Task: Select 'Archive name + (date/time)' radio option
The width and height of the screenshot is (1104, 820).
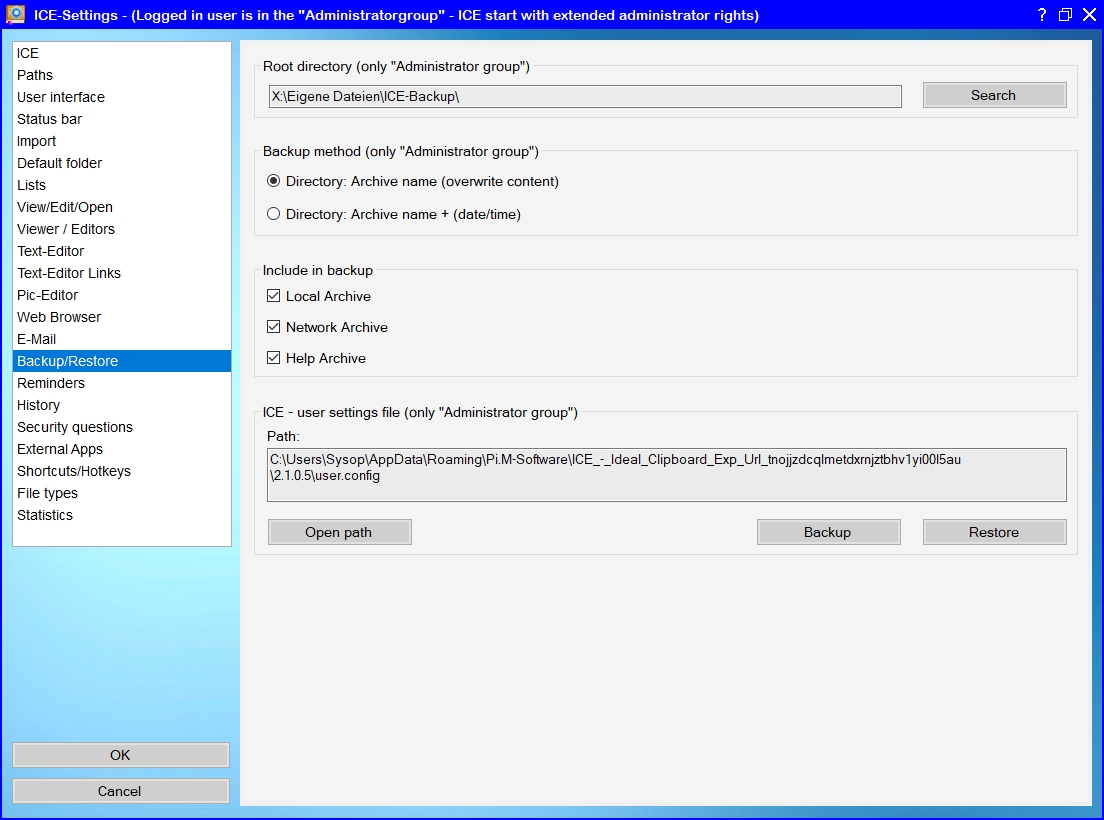Action: [x=274, y=214]
